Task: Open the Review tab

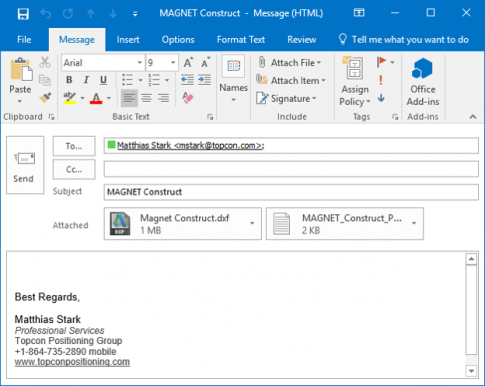Action: [302, 40]
